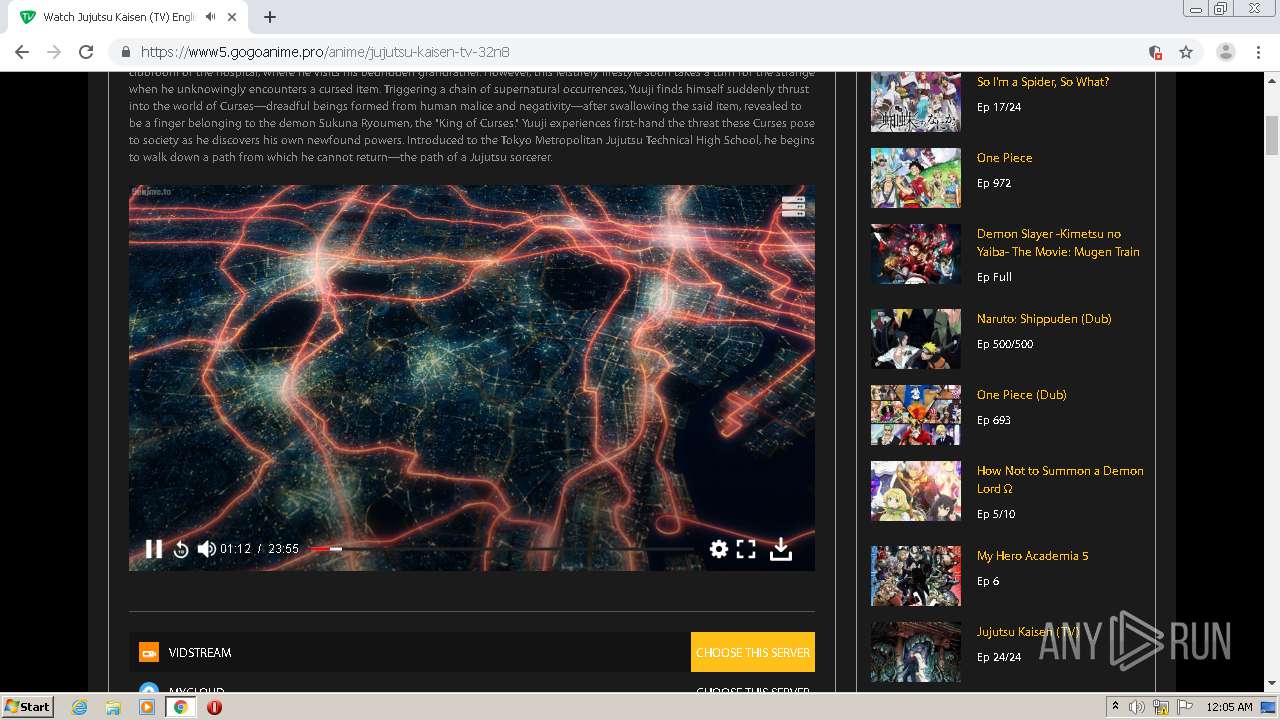This screenshot has height=720, width=1280.
Task: Click My Hero Academia 5 thumbnail
Action: pos(916,576)
